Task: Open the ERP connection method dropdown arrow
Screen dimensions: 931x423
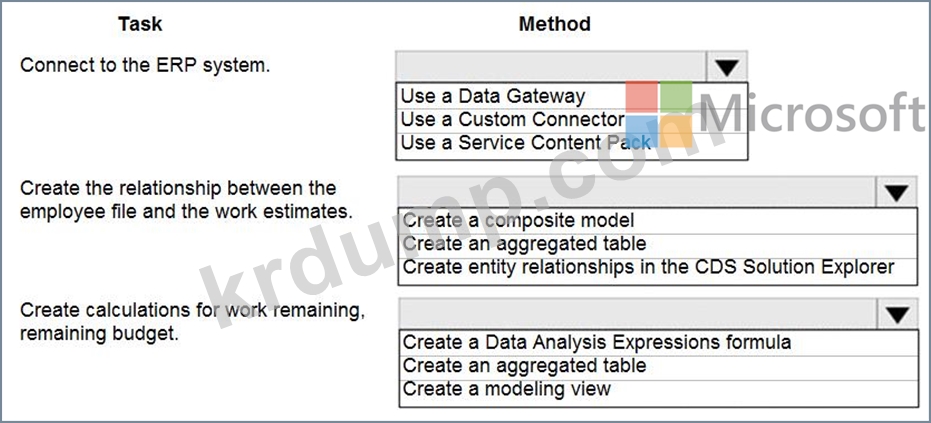Action: [727, 67]
